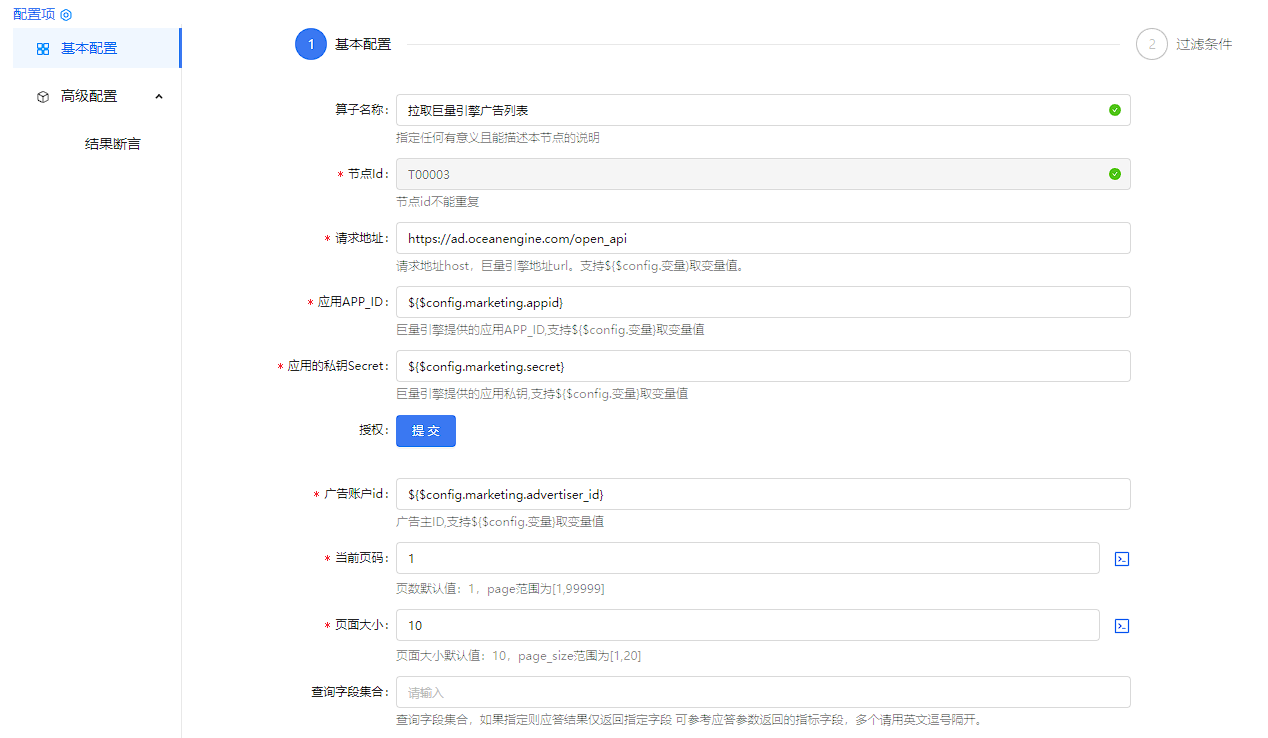Click the green check in 算子名称 field

click(1114, 110)
